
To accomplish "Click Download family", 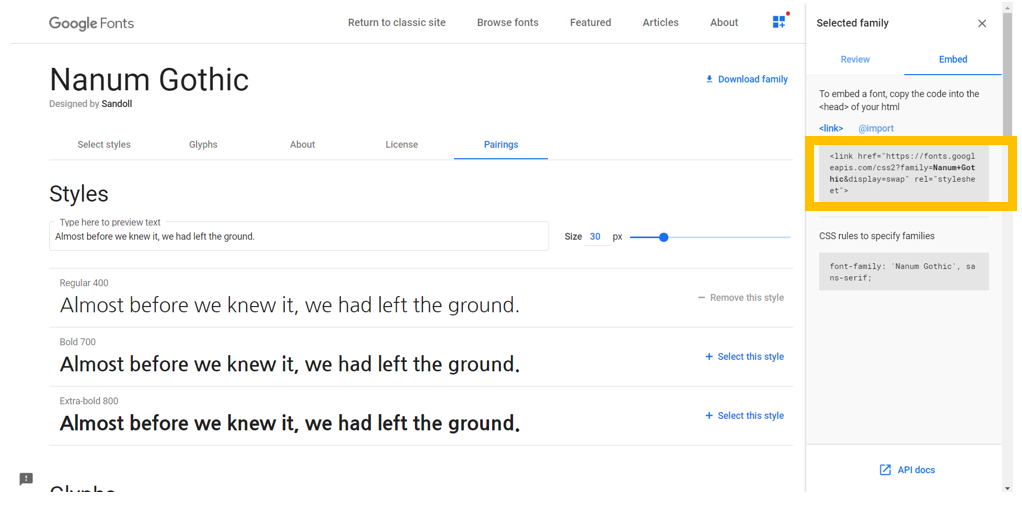I will click(746, 79).
